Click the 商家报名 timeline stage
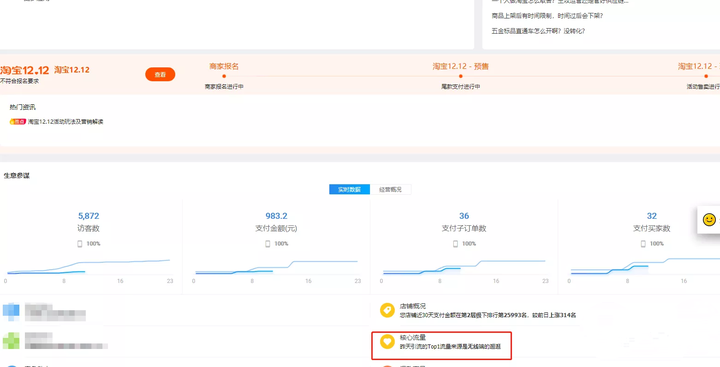The height and width of the screenshot is (367, 720). click(224, 66)
